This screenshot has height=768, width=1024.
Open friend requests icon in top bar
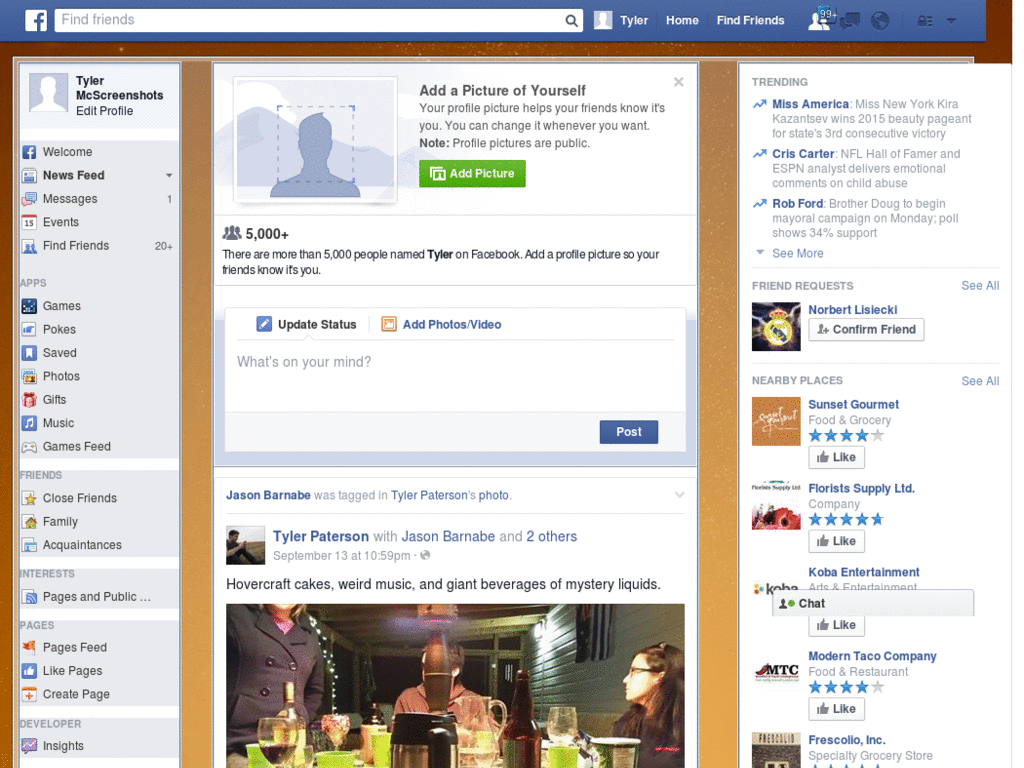[818, 20]
